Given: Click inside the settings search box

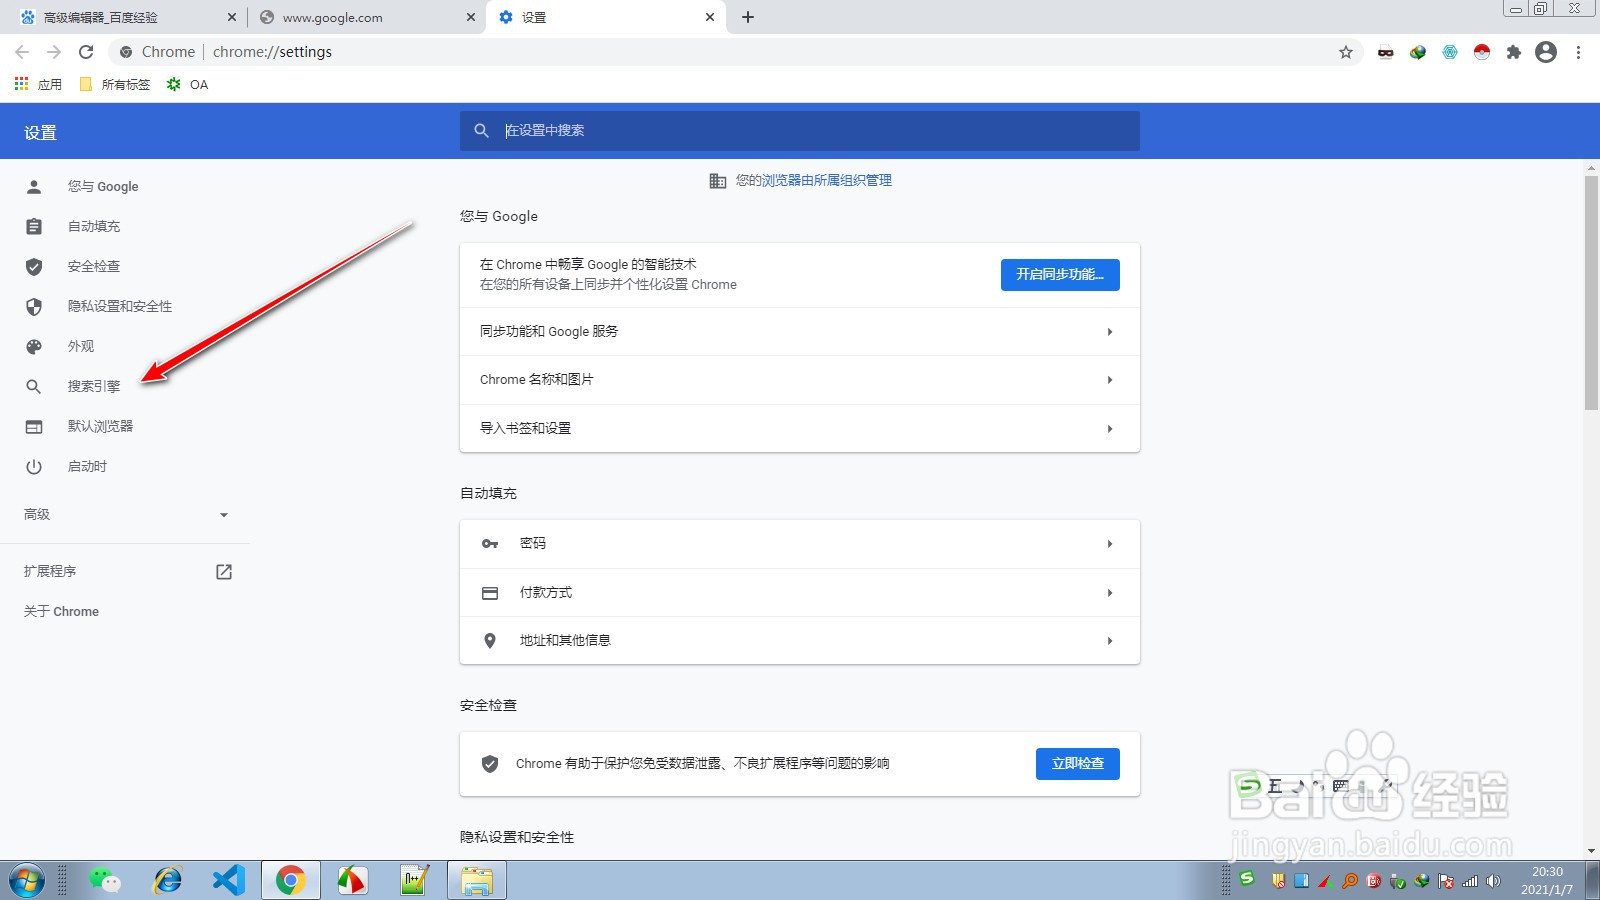Looking at the screenshot, I should point(800,130).
